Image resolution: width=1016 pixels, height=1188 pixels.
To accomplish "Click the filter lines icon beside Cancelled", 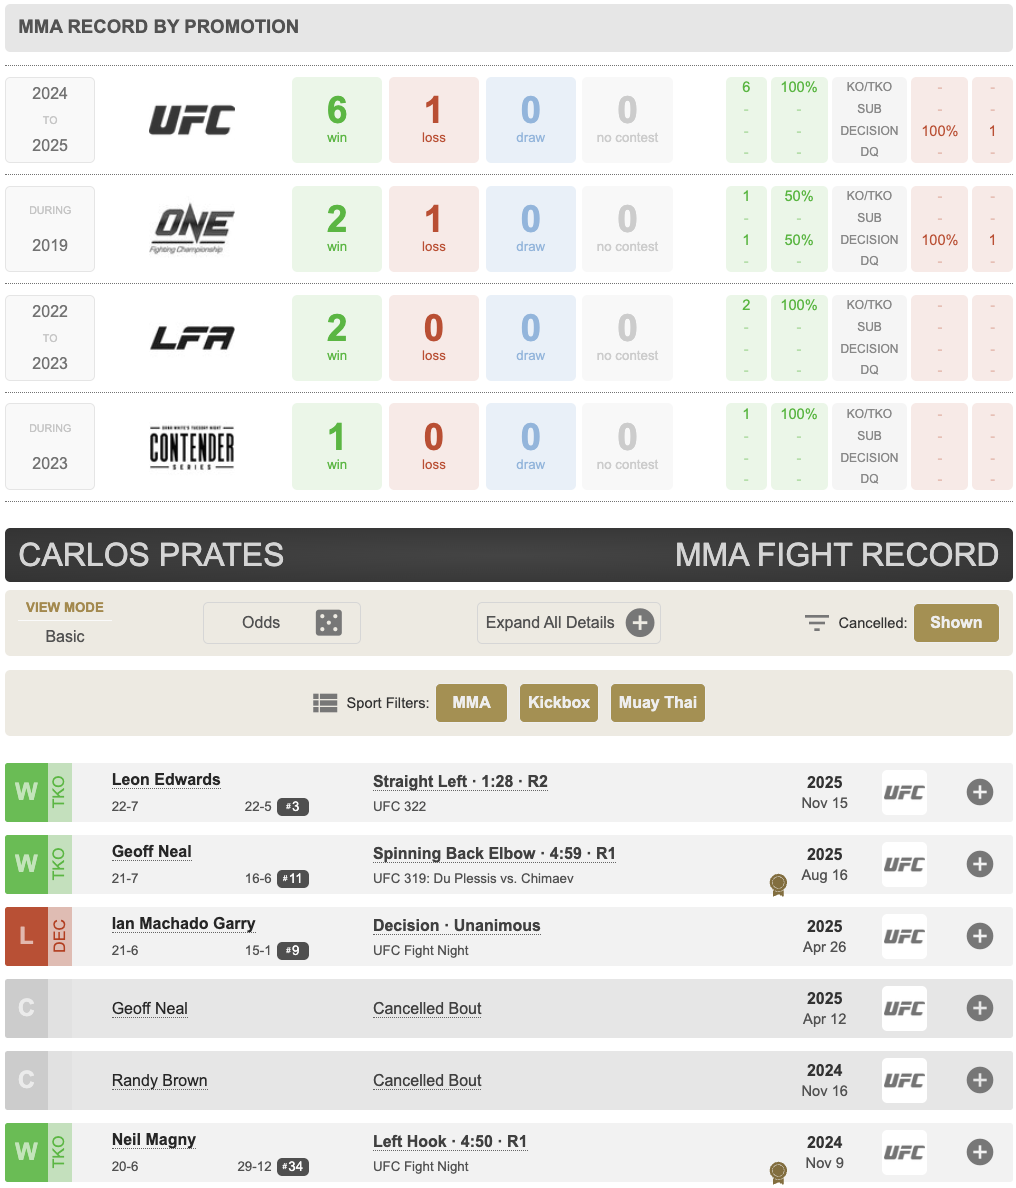I will point(817,623).
